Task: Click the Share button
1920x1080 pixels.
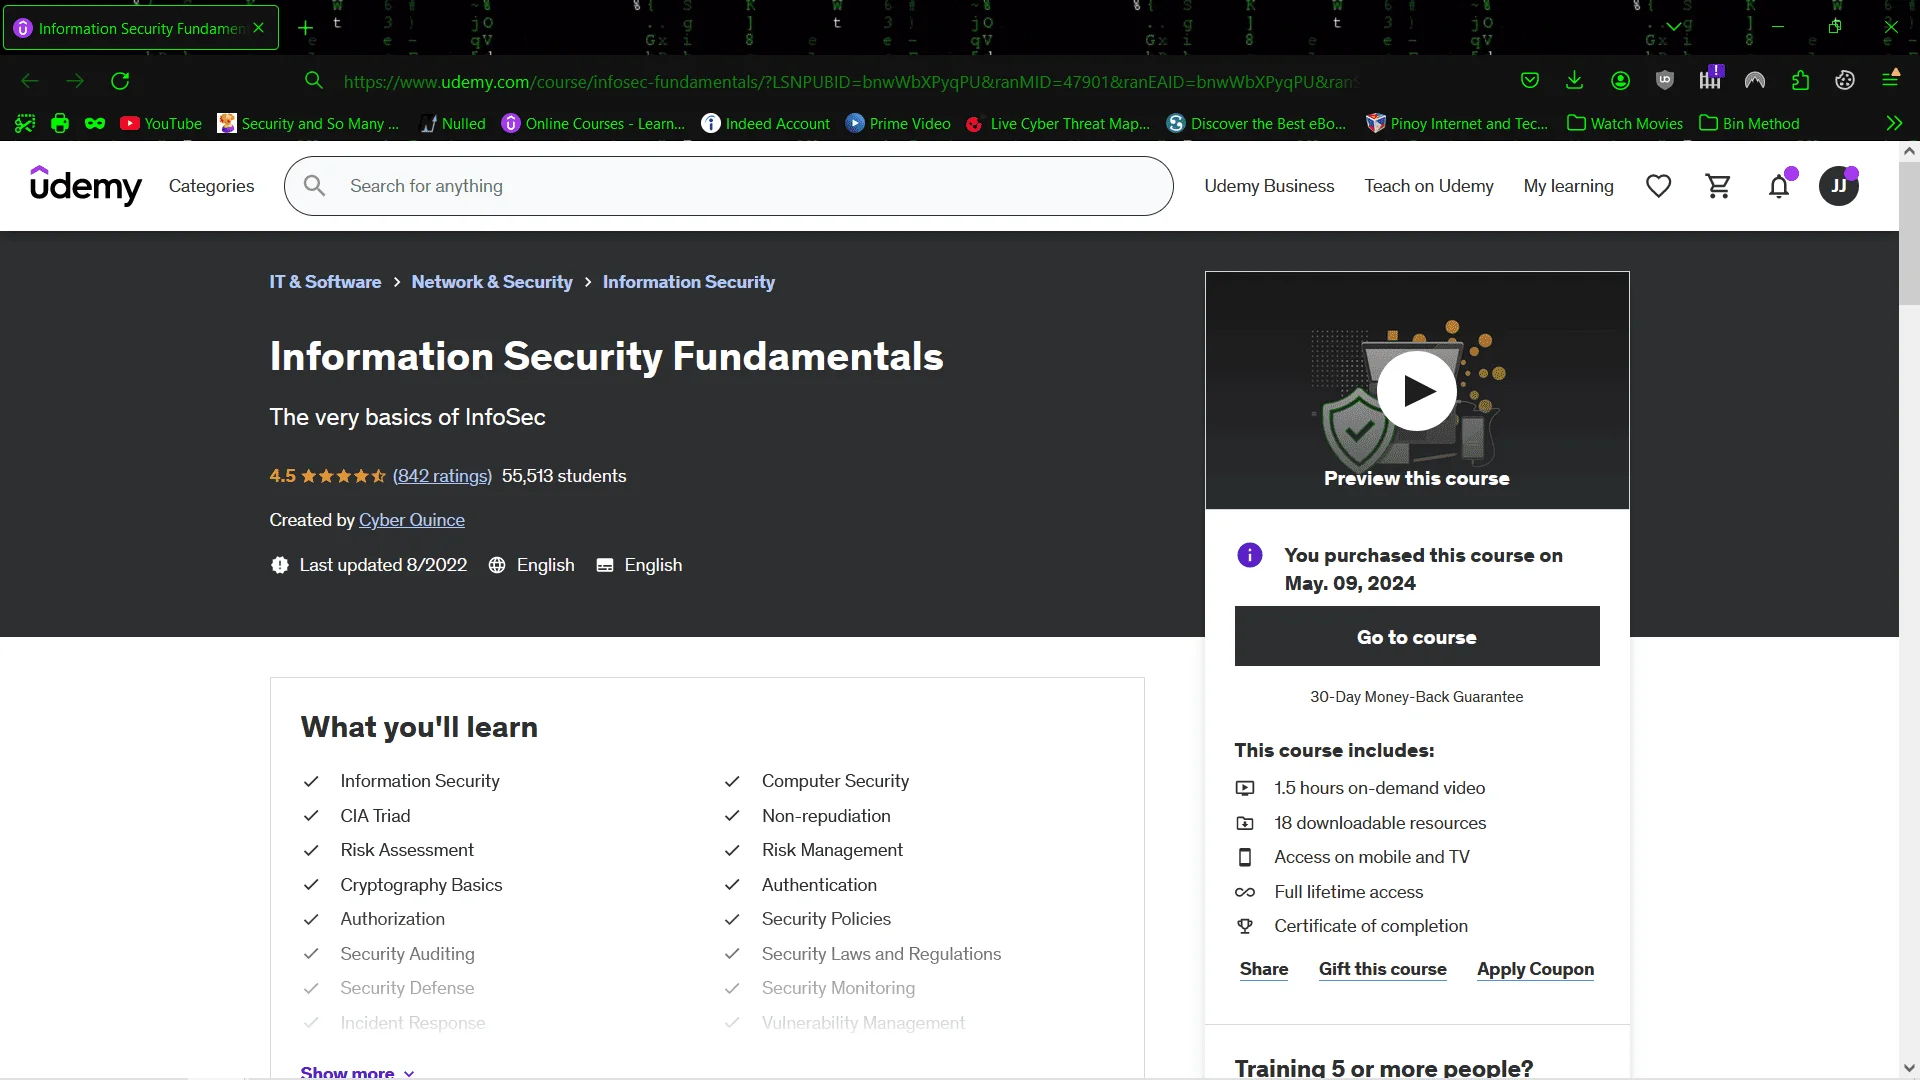Action: [1264, 969]
